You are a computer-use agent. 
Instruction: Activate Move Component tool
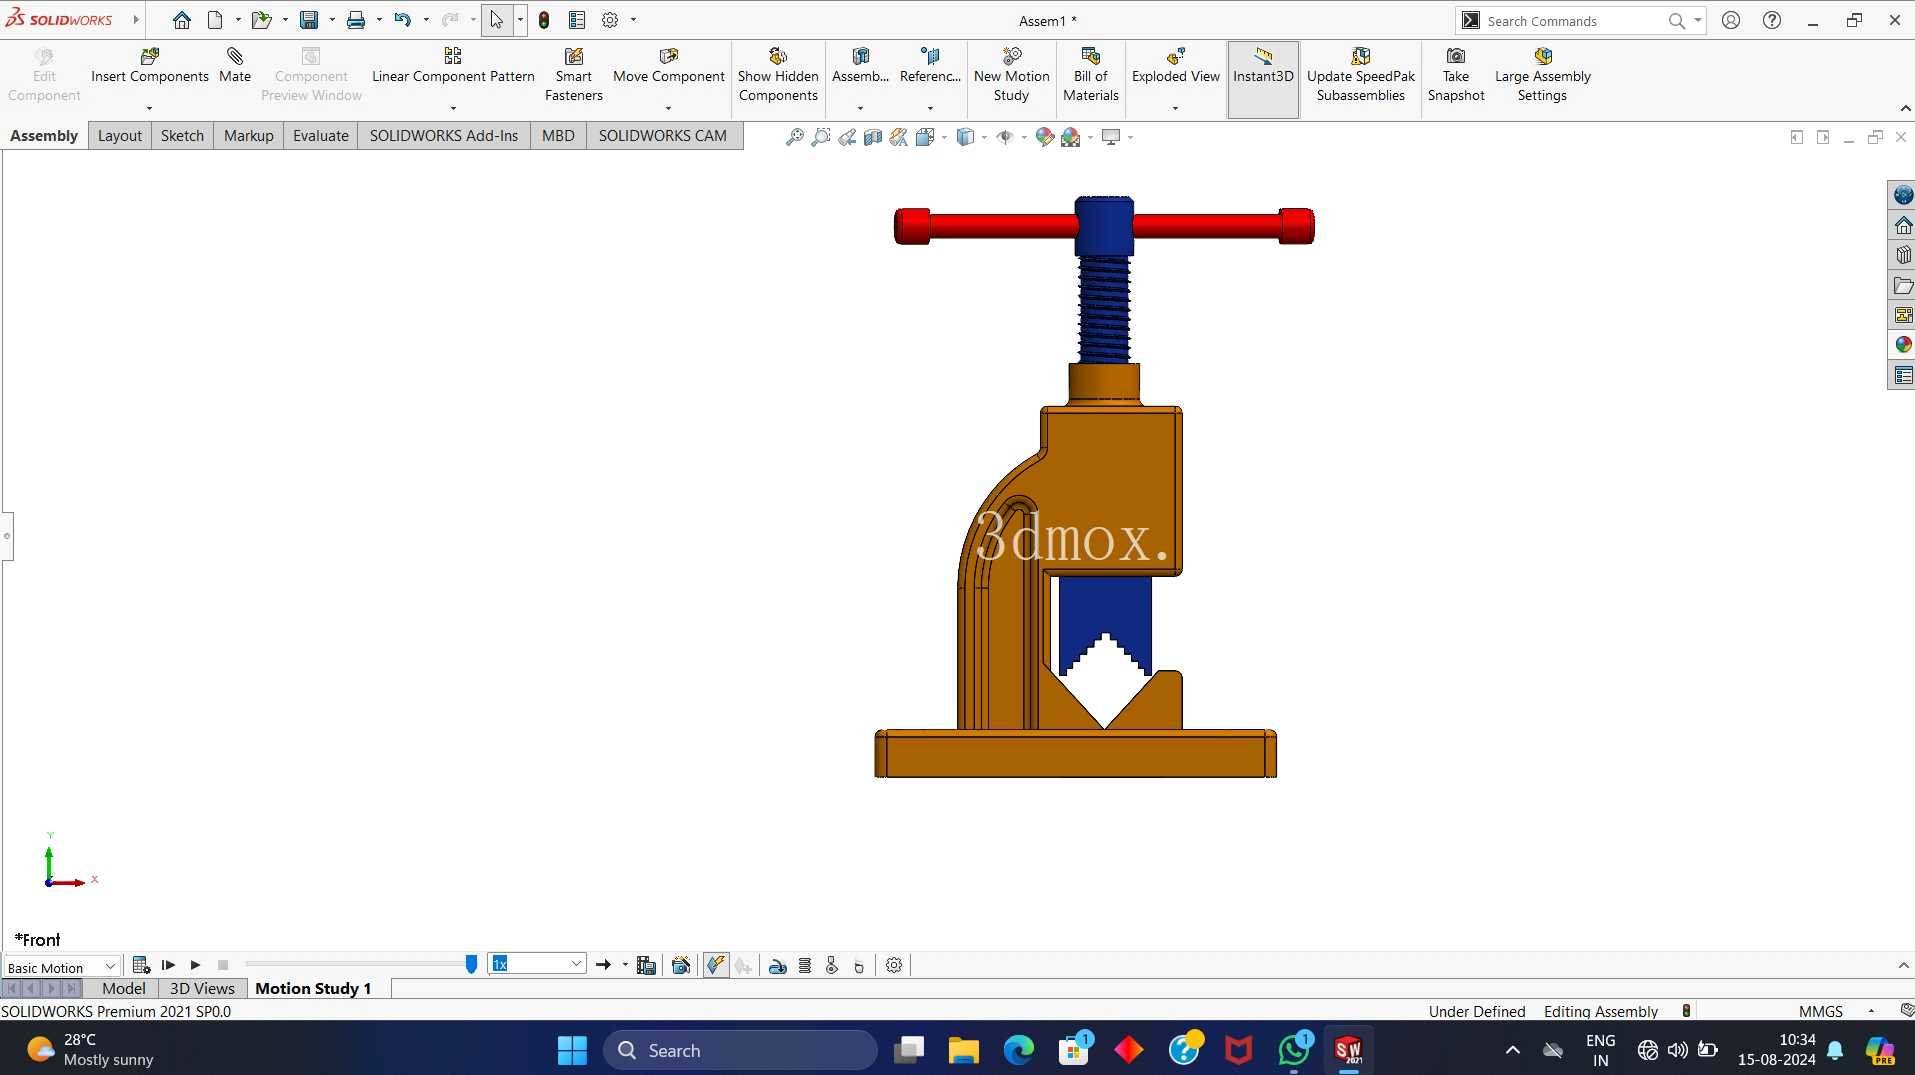tap(669, 66)
